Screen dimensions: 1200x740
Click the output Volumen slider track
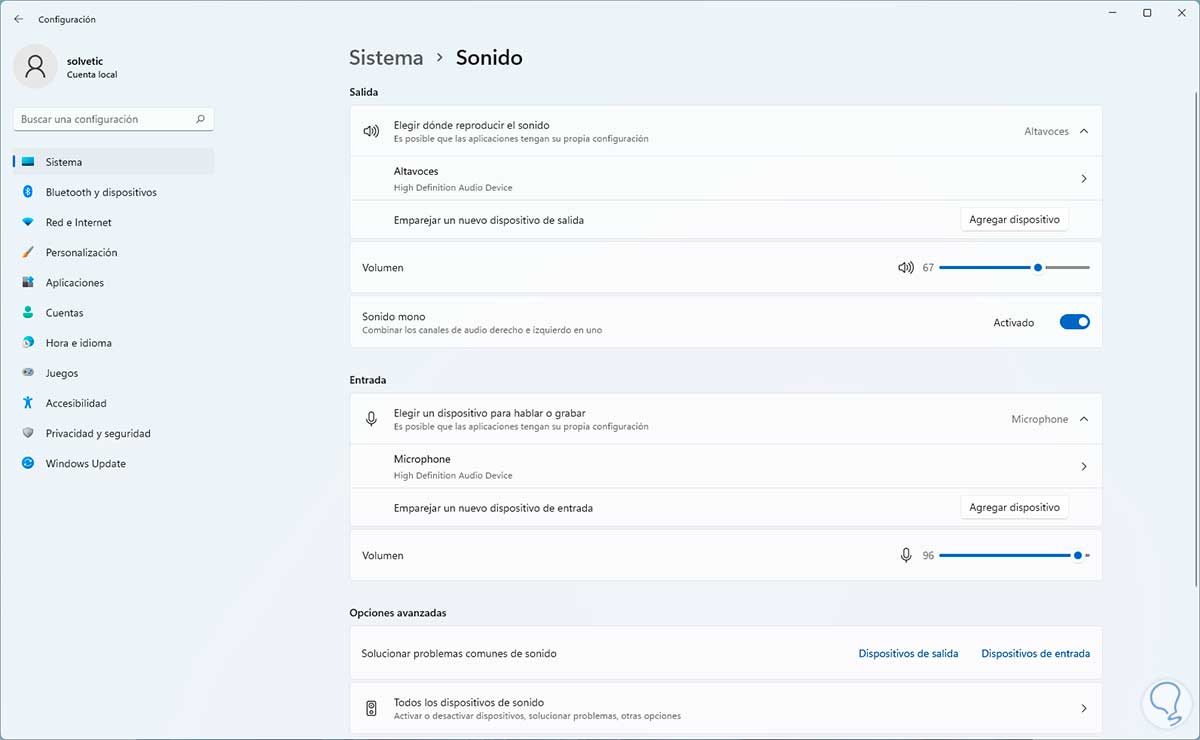pyautogui.click(x=985, y=268)
